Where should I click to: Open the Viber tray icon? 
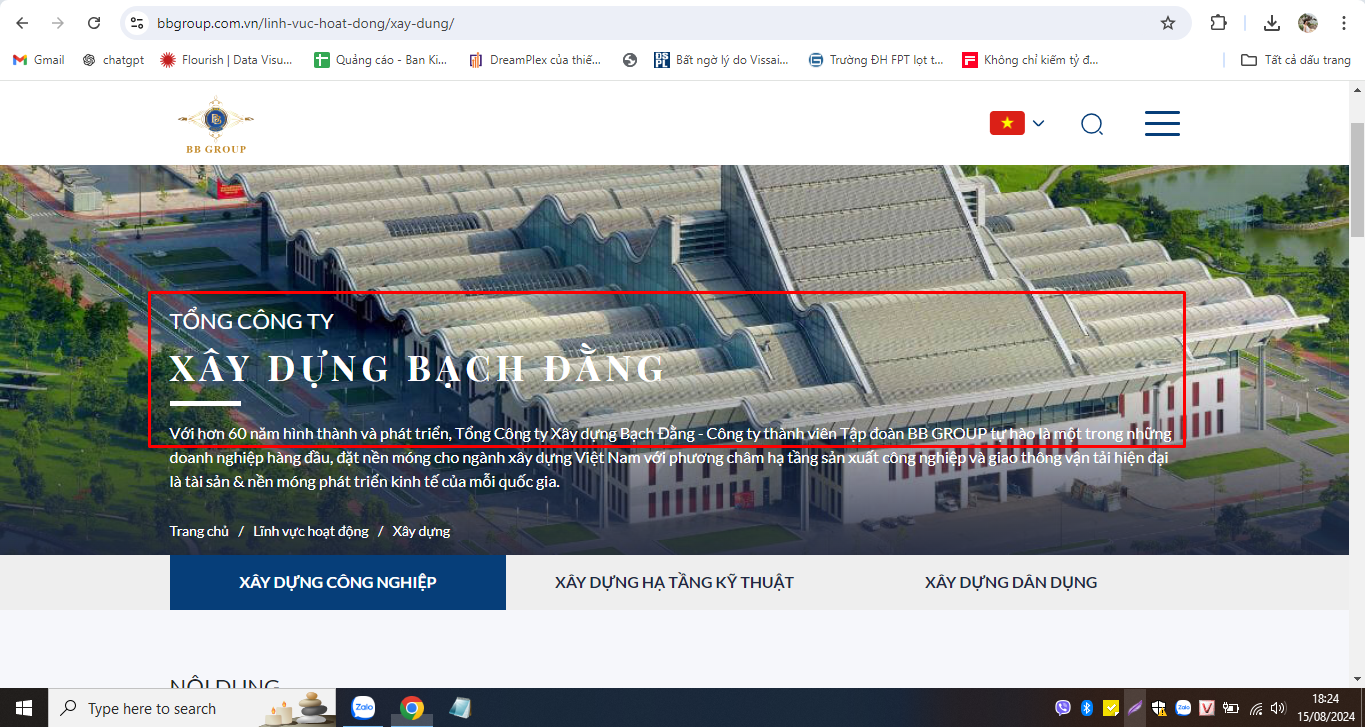(1063, 708)
